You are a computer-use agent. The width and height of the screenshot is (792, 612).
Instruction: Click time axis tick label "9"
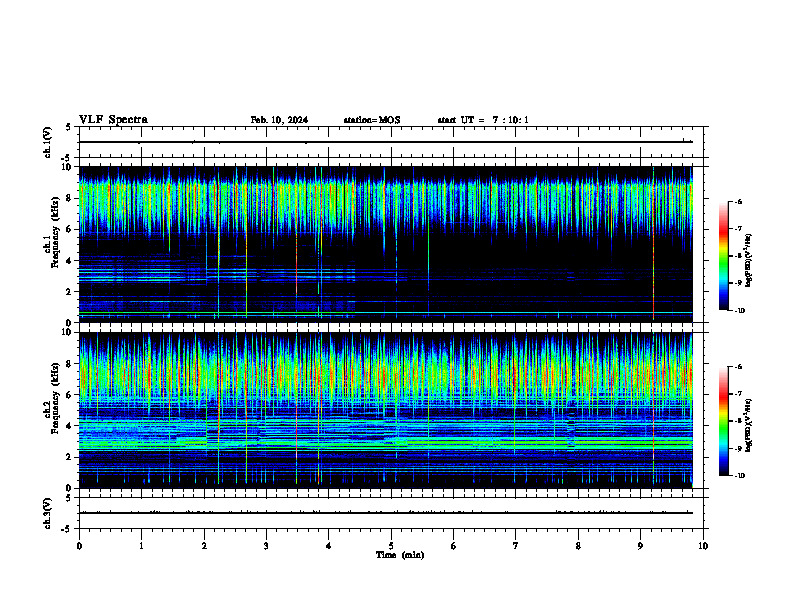[x=640, y=546]
